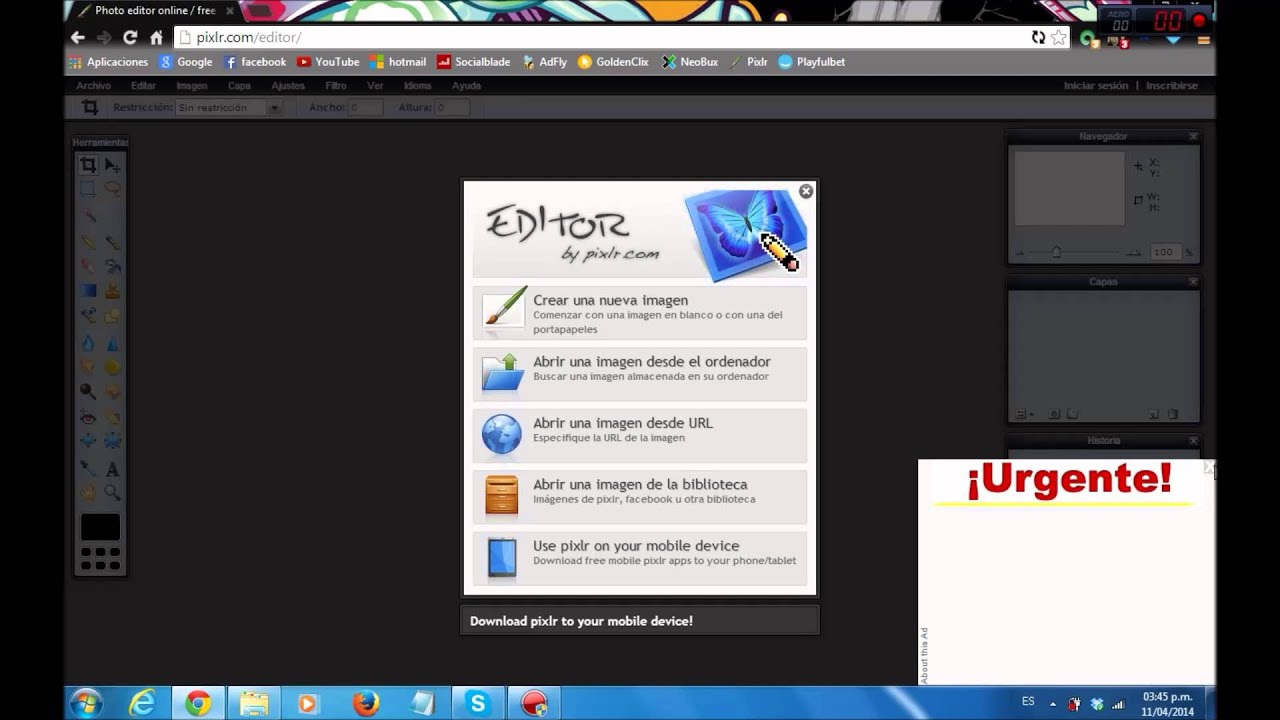
Task: Choose Abrir una imagen desde el ordenador
Action: pyautogui.click(x=640, y=373)
